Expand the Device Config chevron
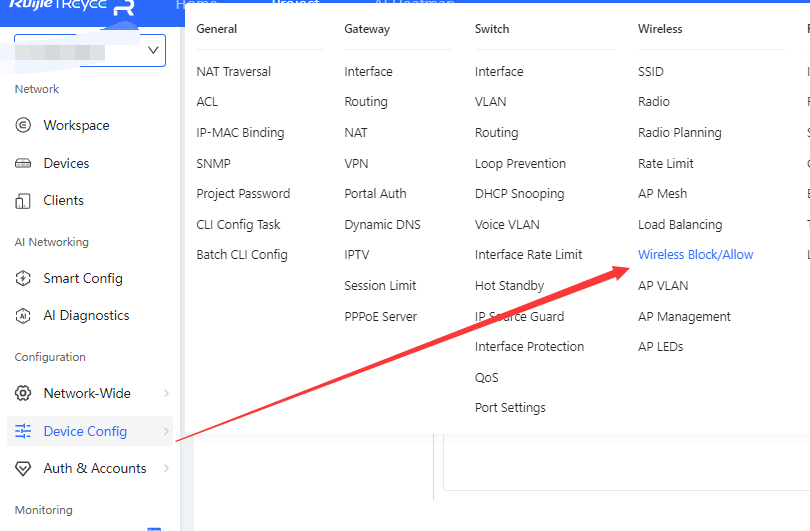Screen dimensions: 810x531 coord(166,431)
